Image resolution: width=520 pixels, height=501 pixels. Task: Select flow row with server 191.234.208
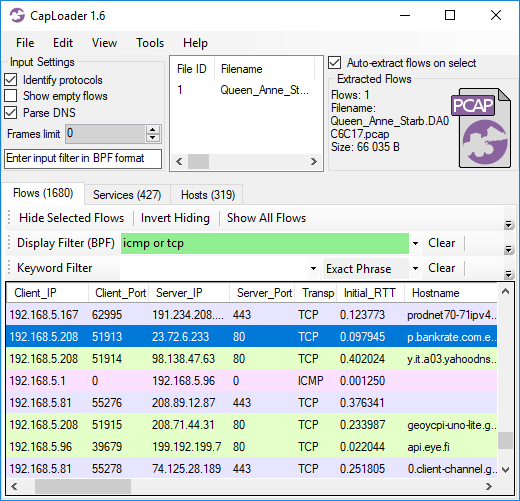(252, 315)
